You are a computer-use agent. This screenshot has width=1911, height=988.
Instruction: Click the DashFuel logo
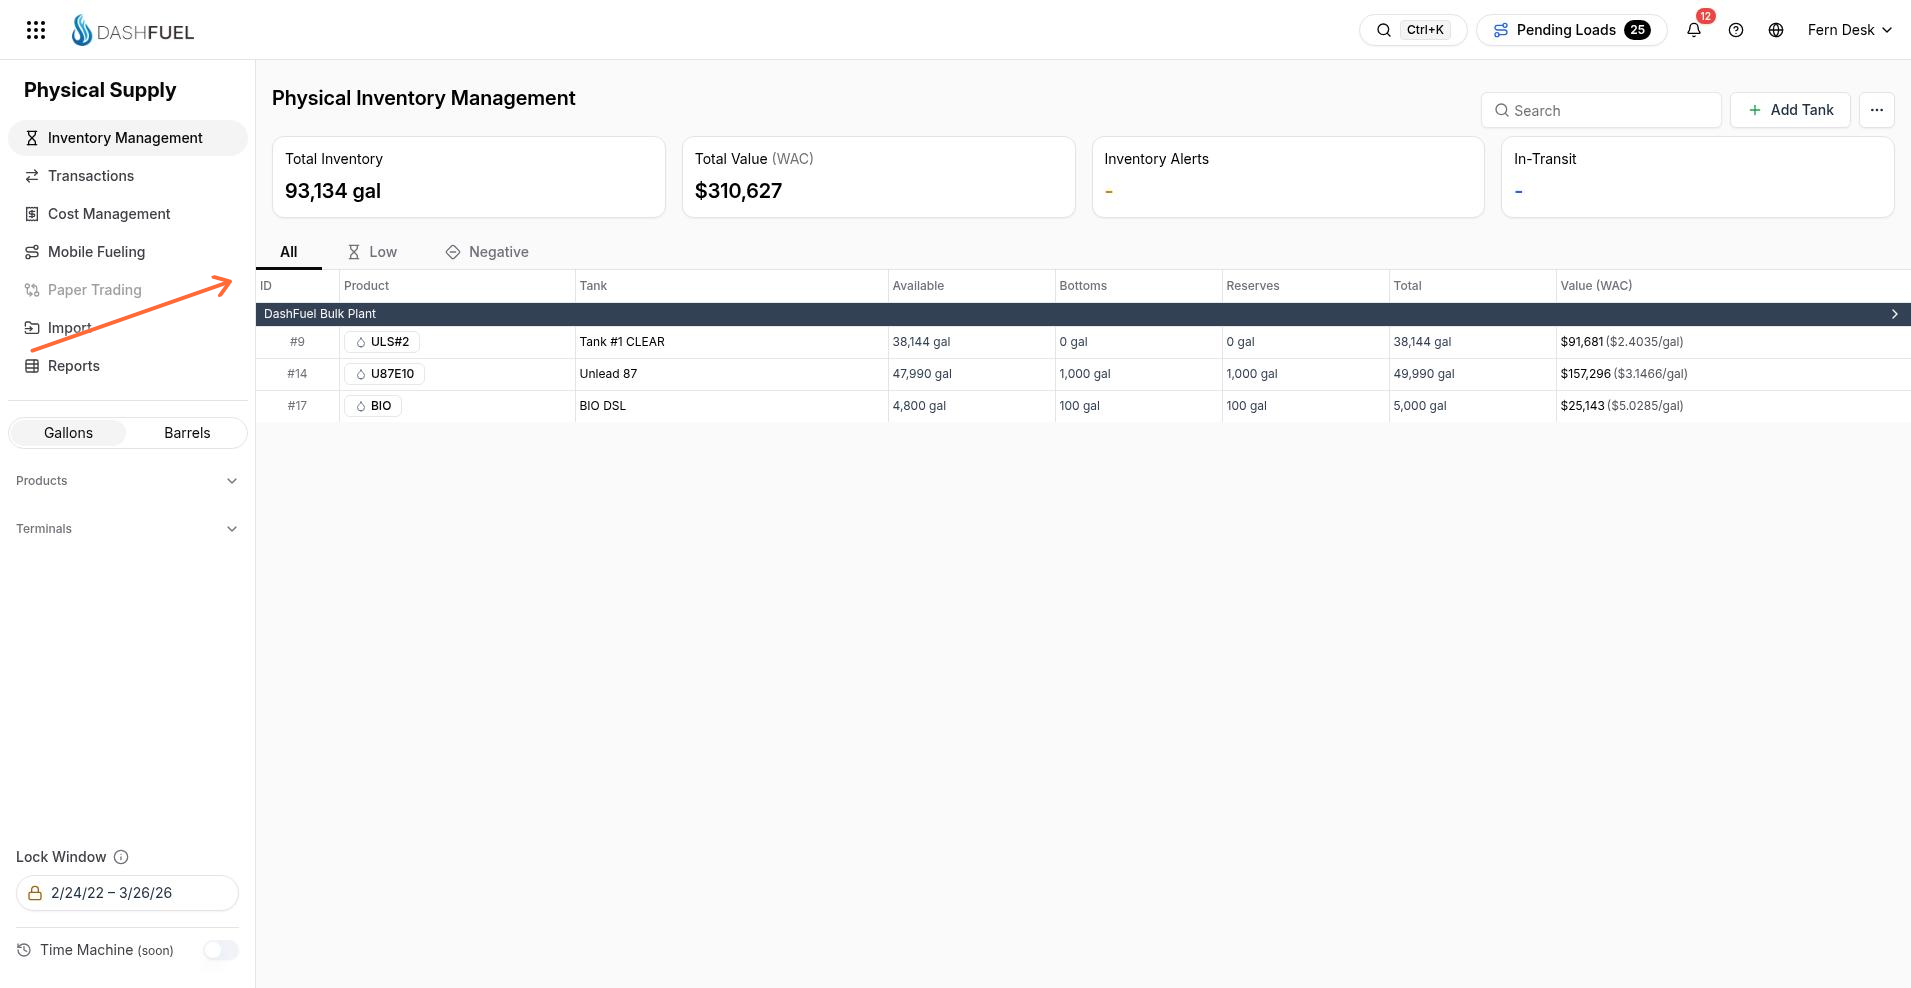click(x=132, y=31)
